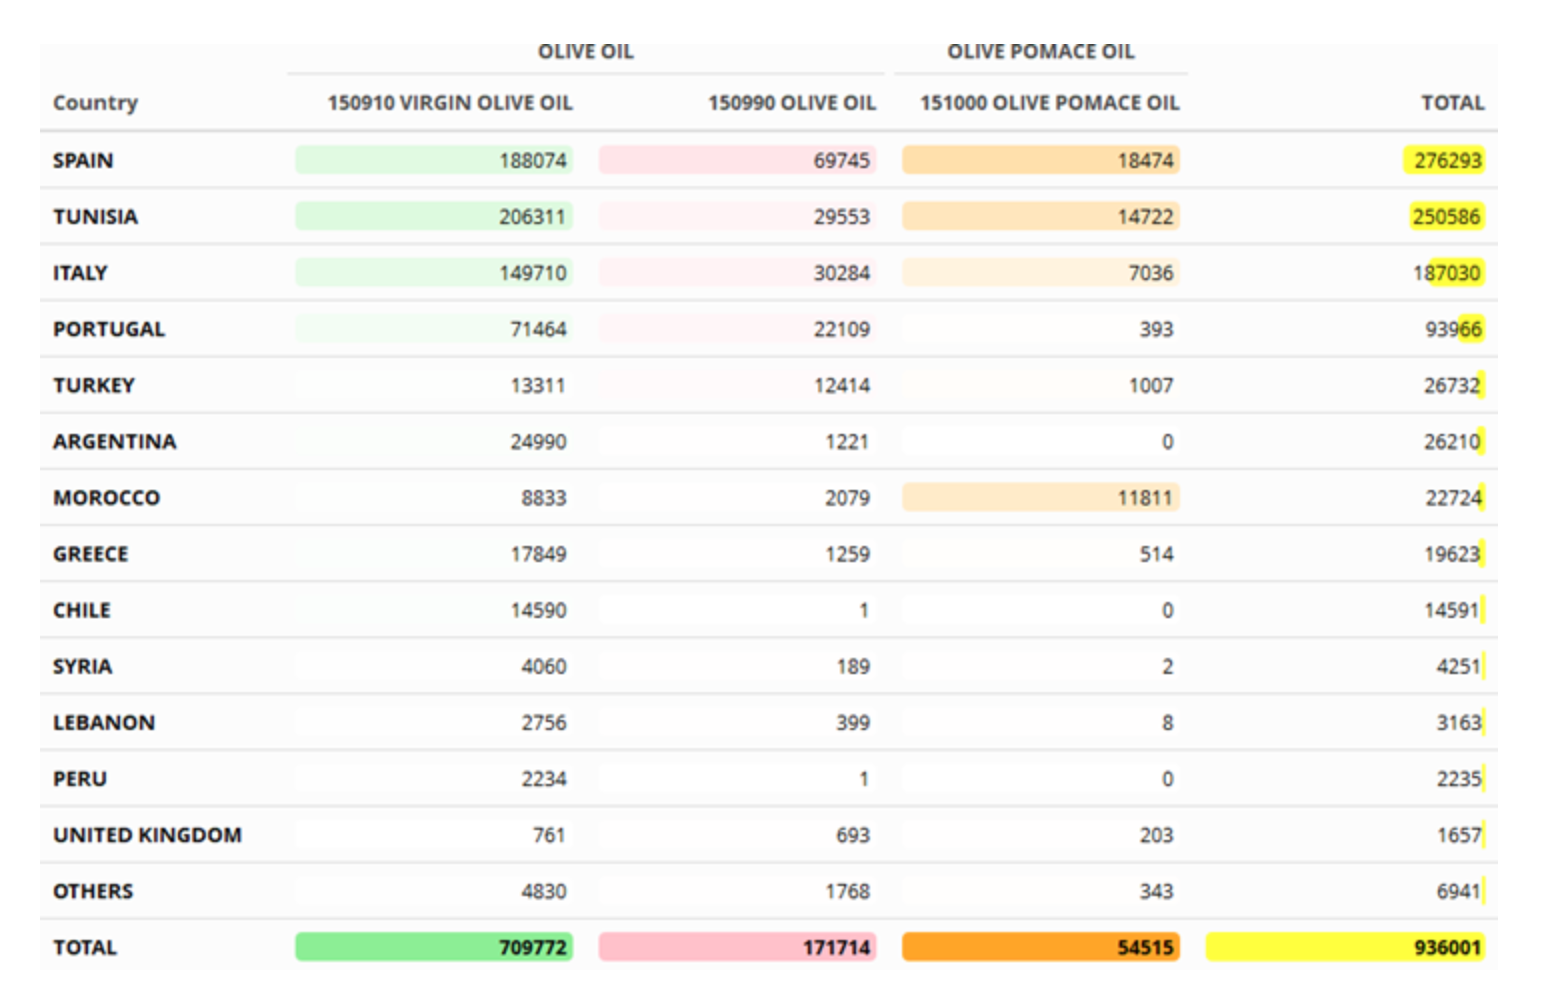The height and width of the screenshot is (1006, 1556).
Task: Click Italy's total value 187030
Action: click(1447, 273)
